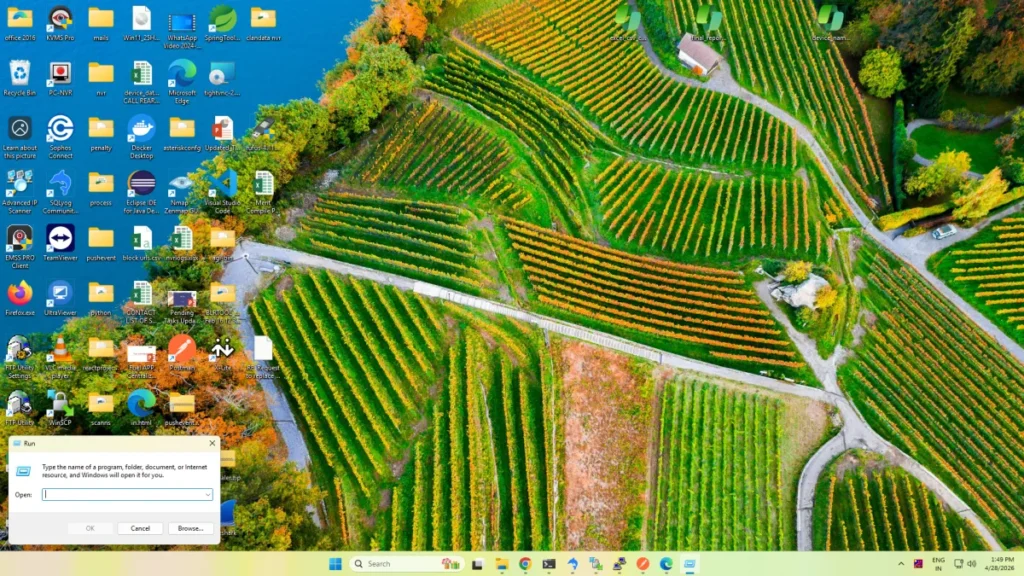
Task: Show hidden icons in system tray
Action: click(900, 564)
